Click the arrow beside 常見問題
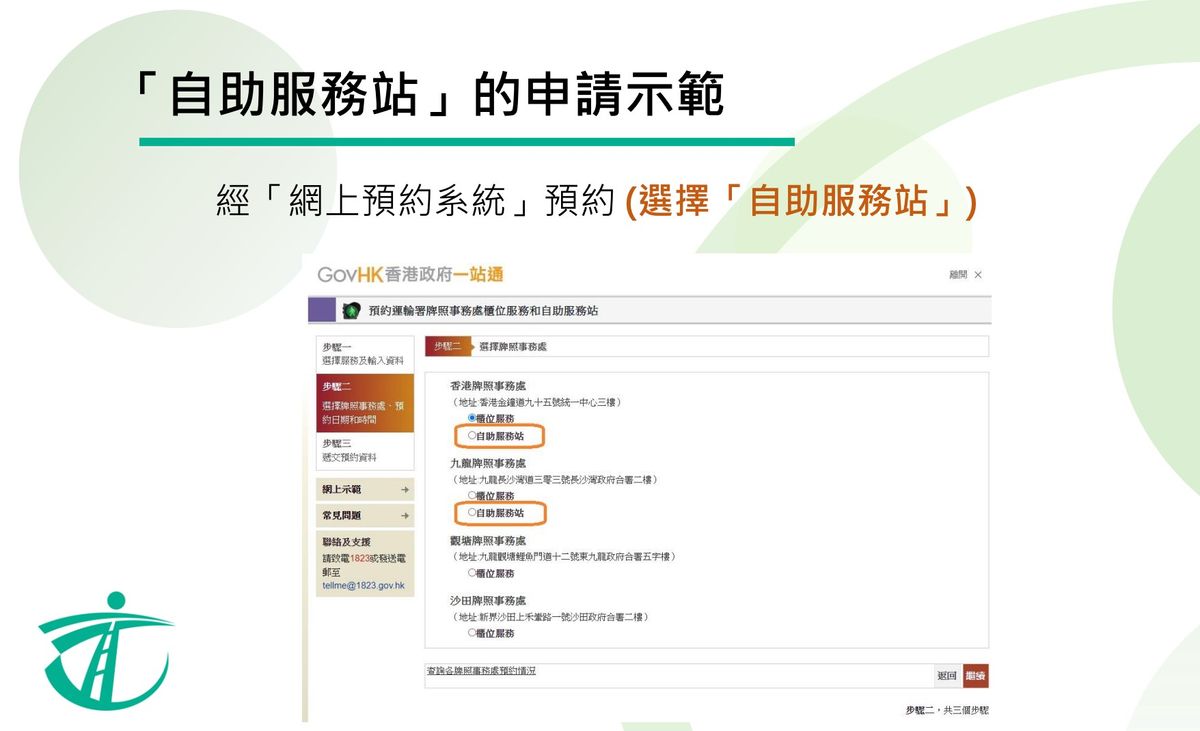Image resolution: width=1200 pixels, height=731 pixels. (x=404, y=516)
